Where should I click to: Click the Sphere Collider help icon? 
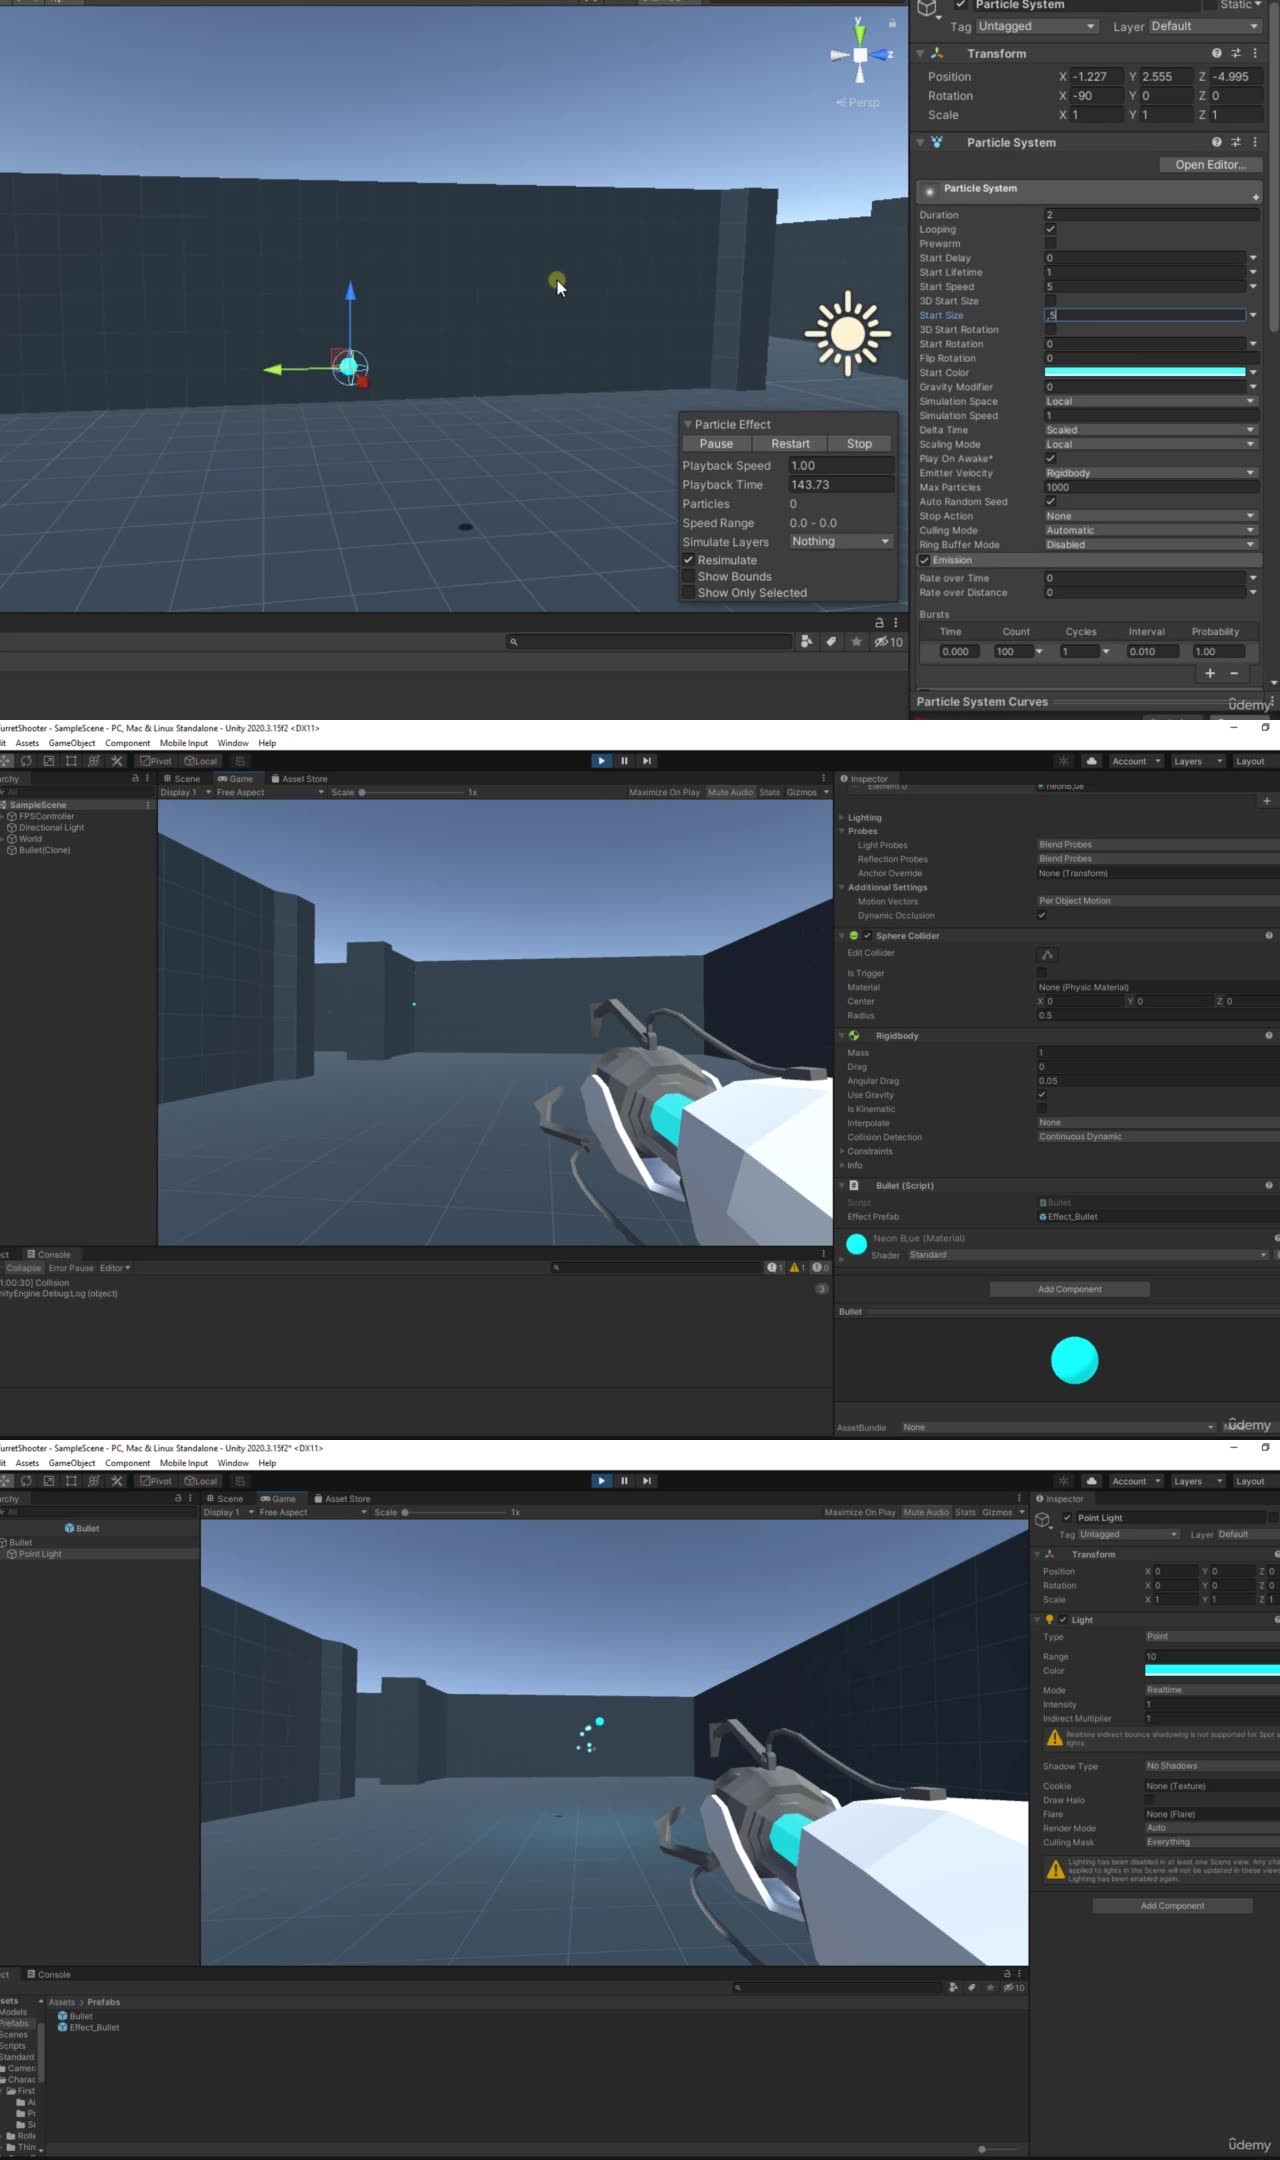tap(1268, 936)
